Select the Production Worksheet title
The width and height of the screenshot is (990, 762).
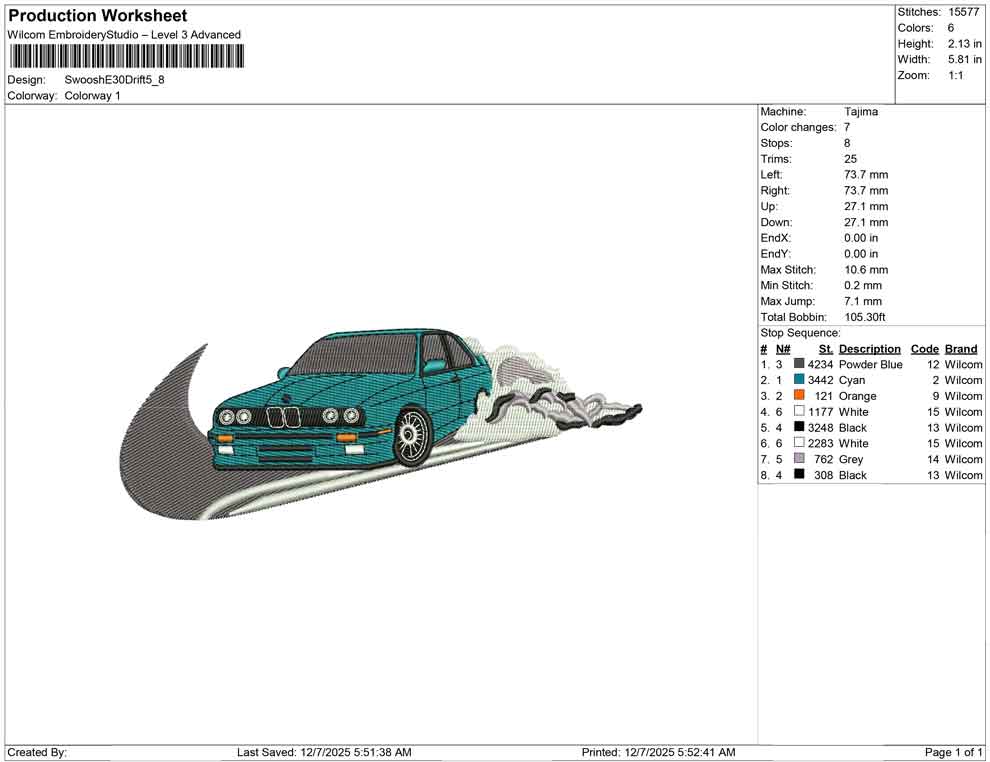(97, 16)
